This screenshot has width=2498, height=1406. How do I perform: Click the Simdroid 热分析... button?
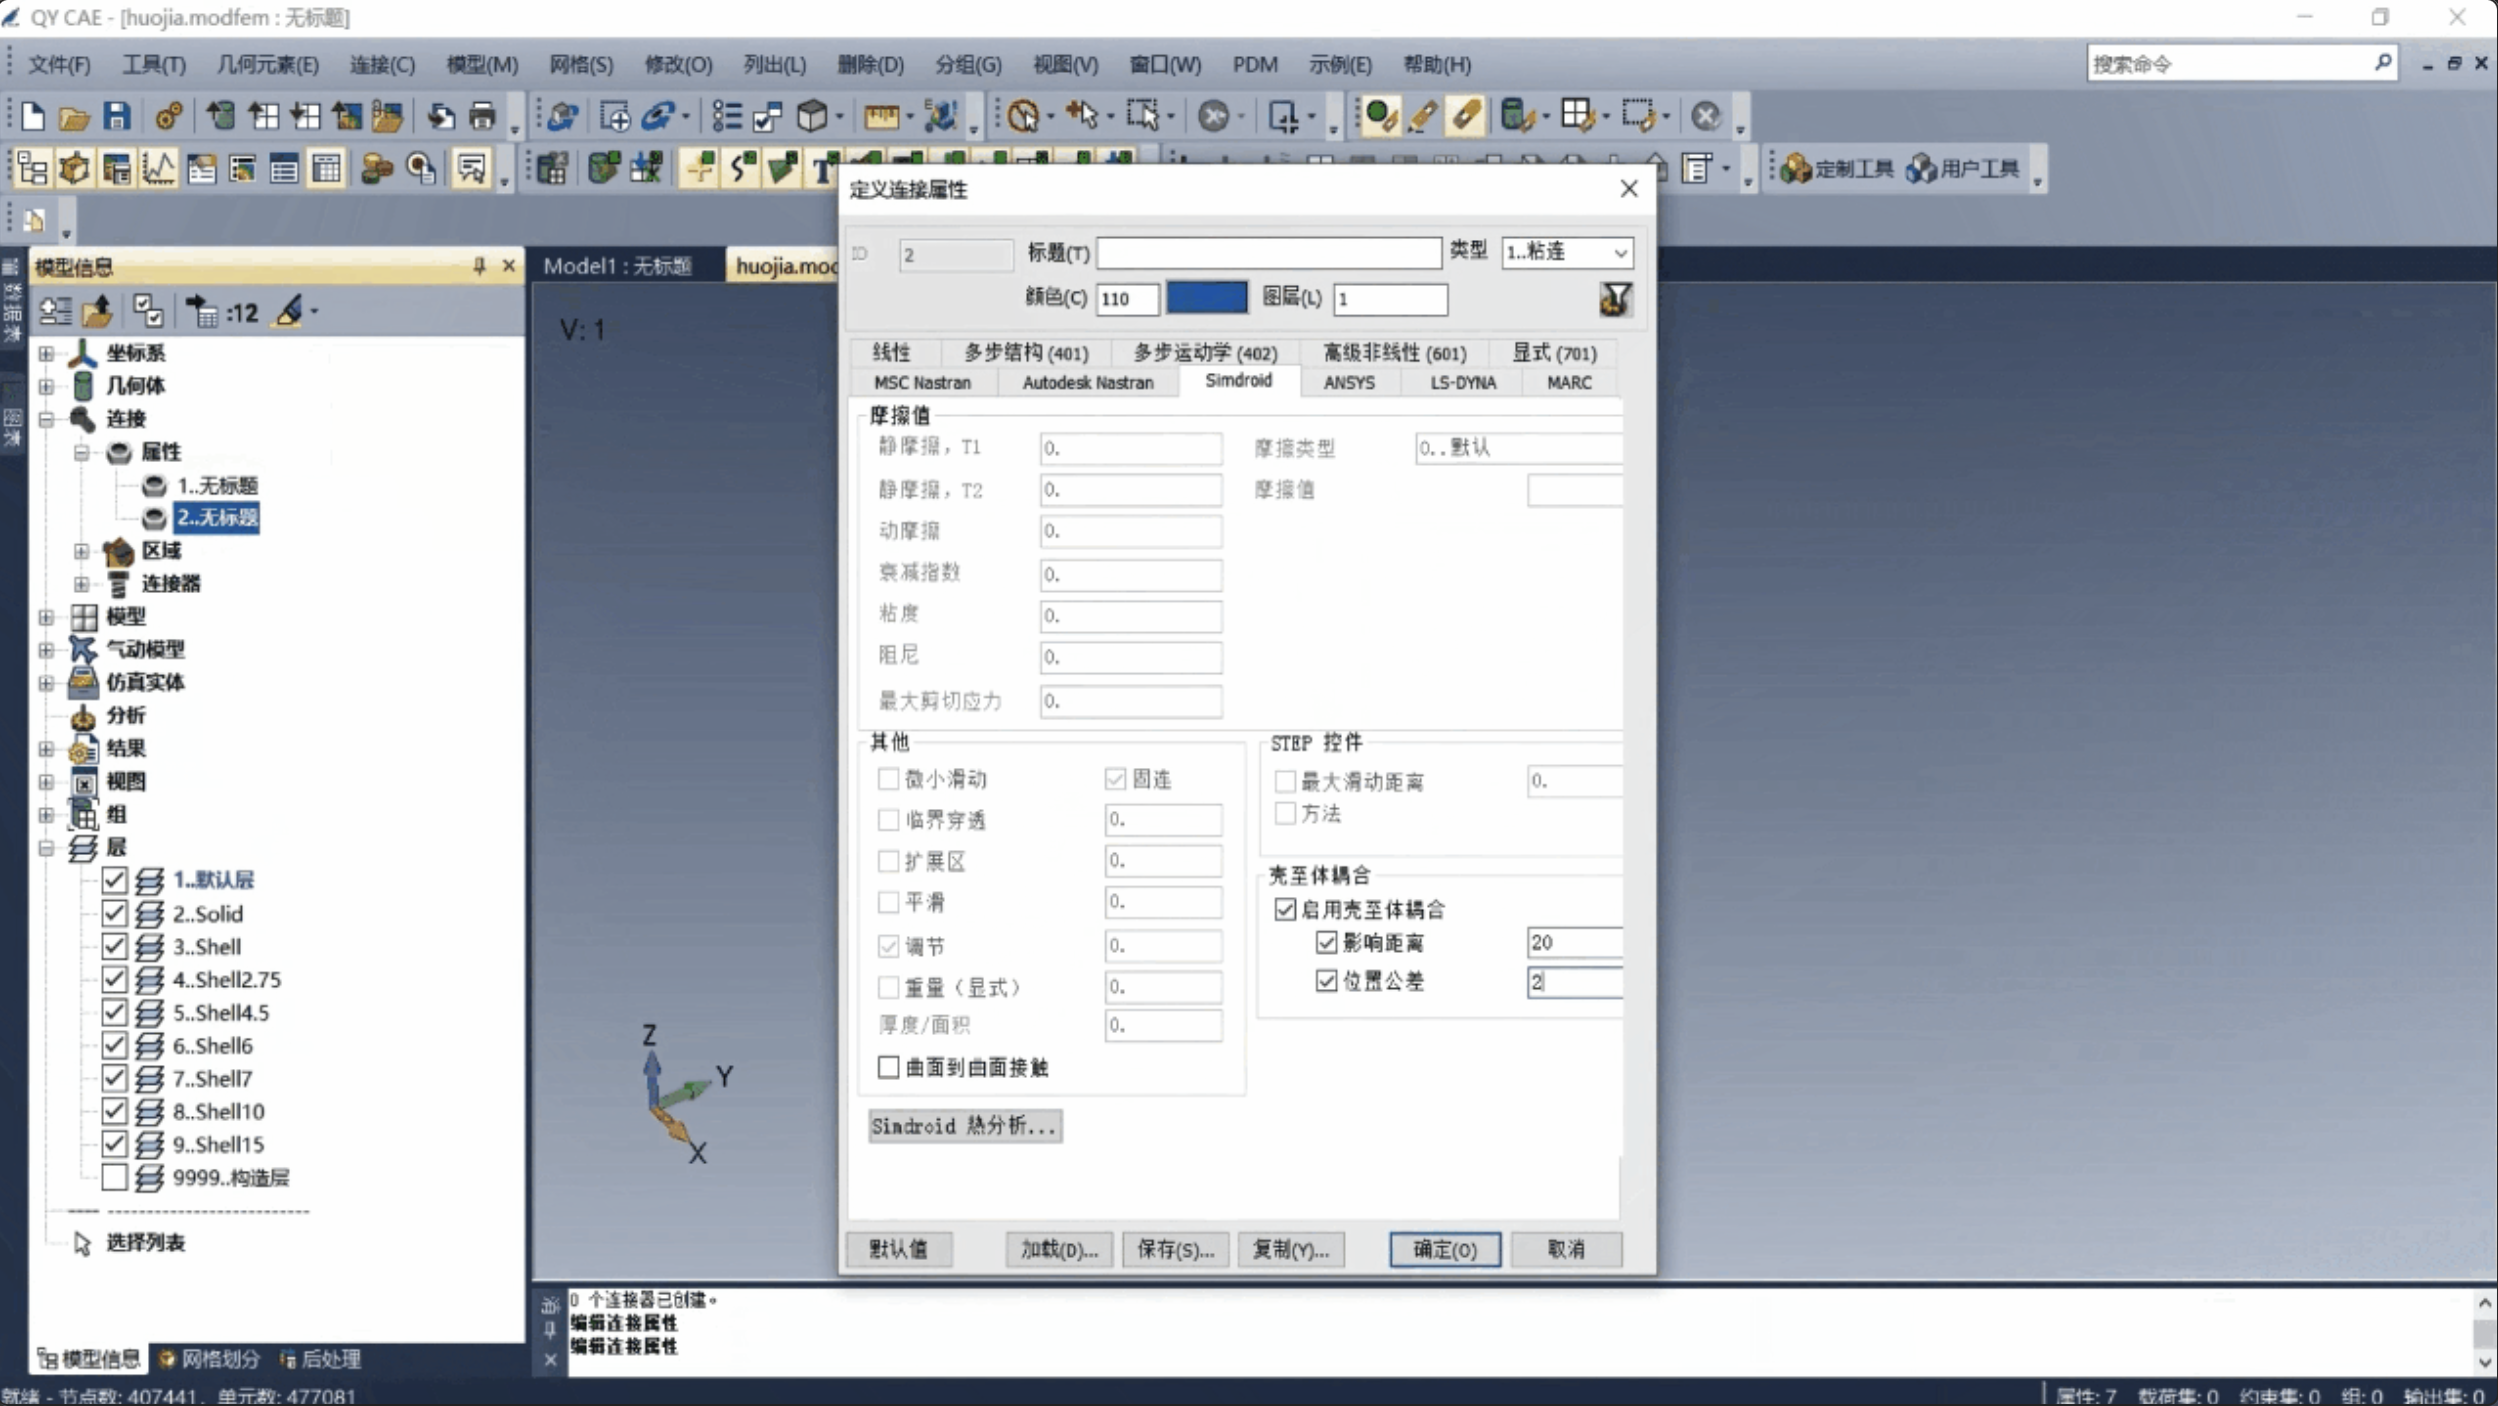964,1126
